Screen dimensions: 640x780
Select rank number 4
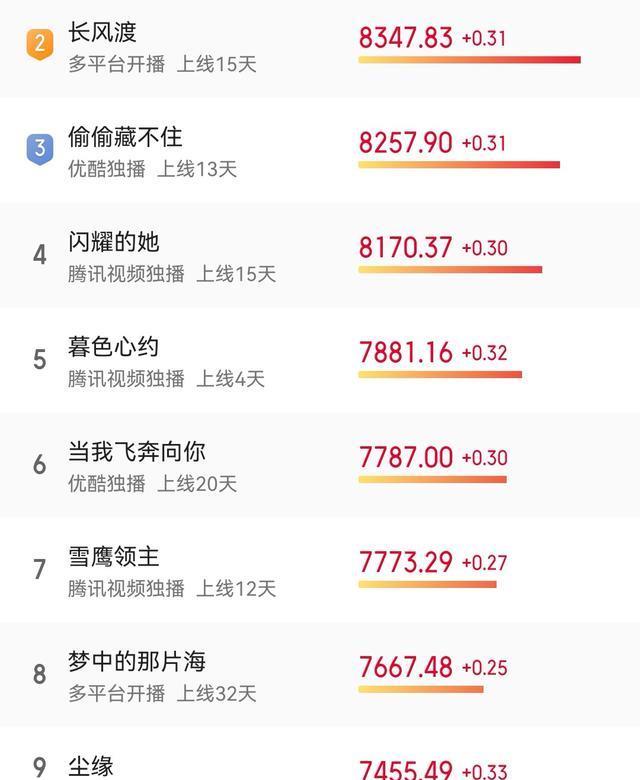[40, 255]
